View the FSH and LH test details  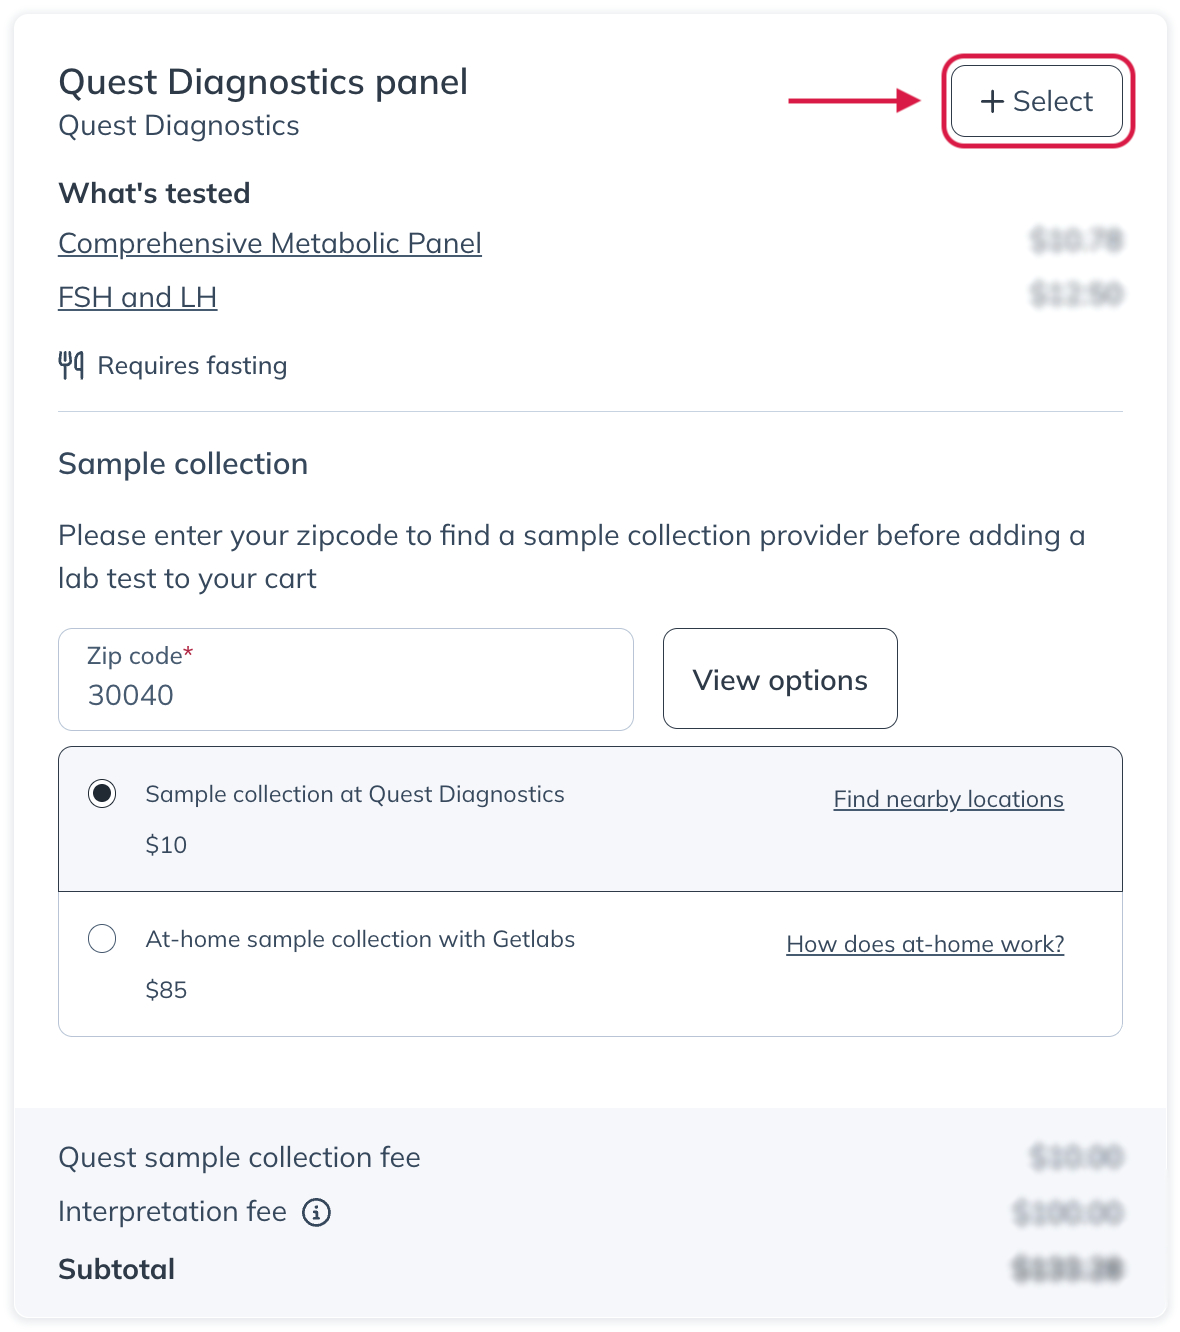(x=137, y=297)
